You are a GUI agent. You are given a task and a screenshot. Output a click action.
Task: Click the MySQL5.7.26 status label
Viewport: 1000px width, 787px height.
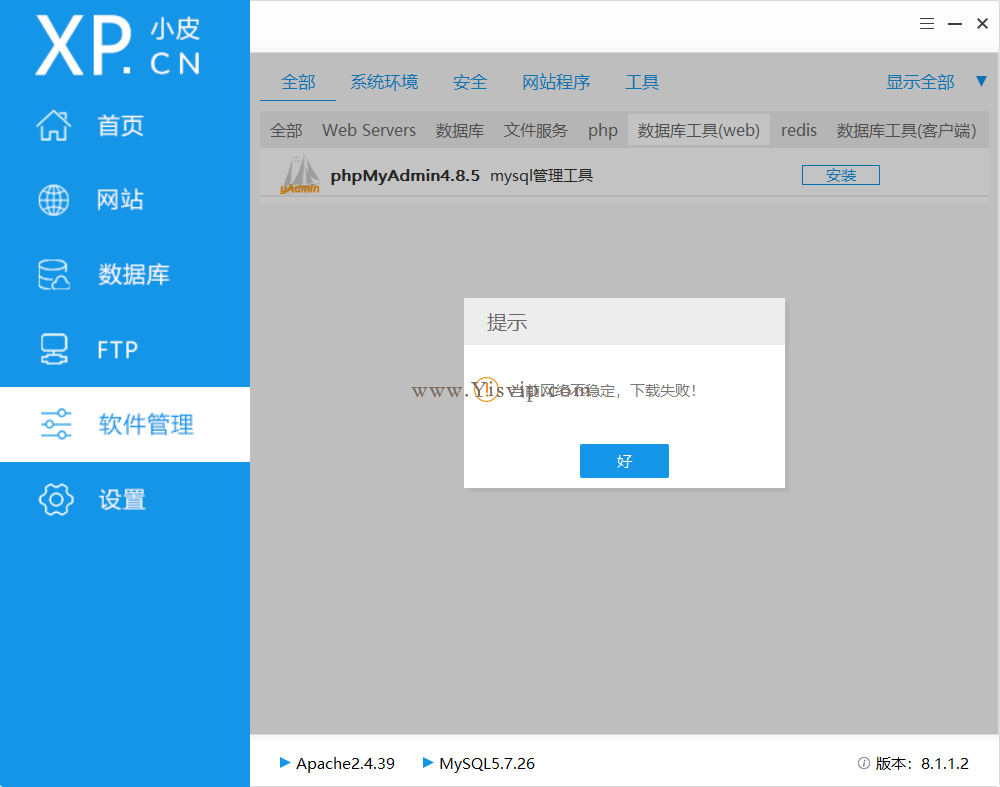[x=487, y=763]
